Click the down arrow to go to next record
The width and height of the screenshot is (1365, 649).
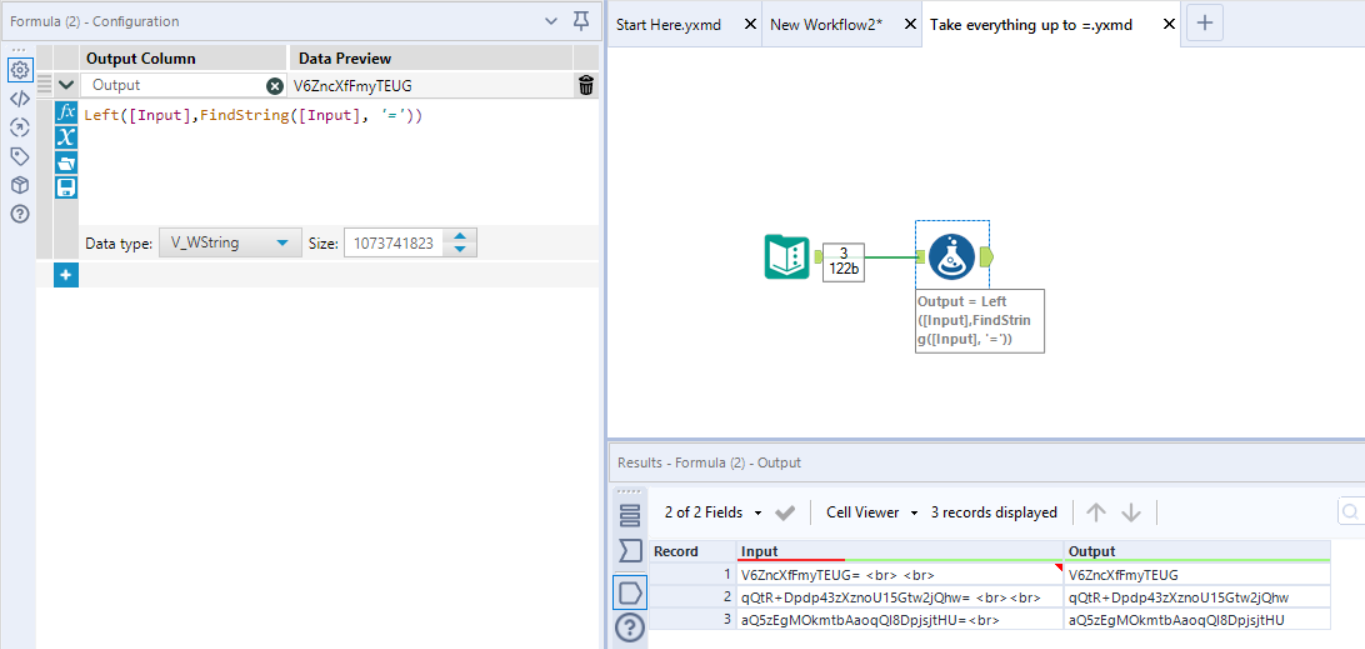point(1131,512)
